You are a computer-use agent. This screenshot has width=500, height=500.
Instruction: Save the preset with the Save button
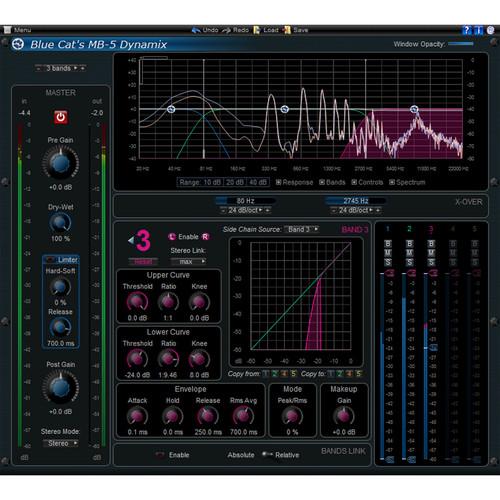(295, 30)
